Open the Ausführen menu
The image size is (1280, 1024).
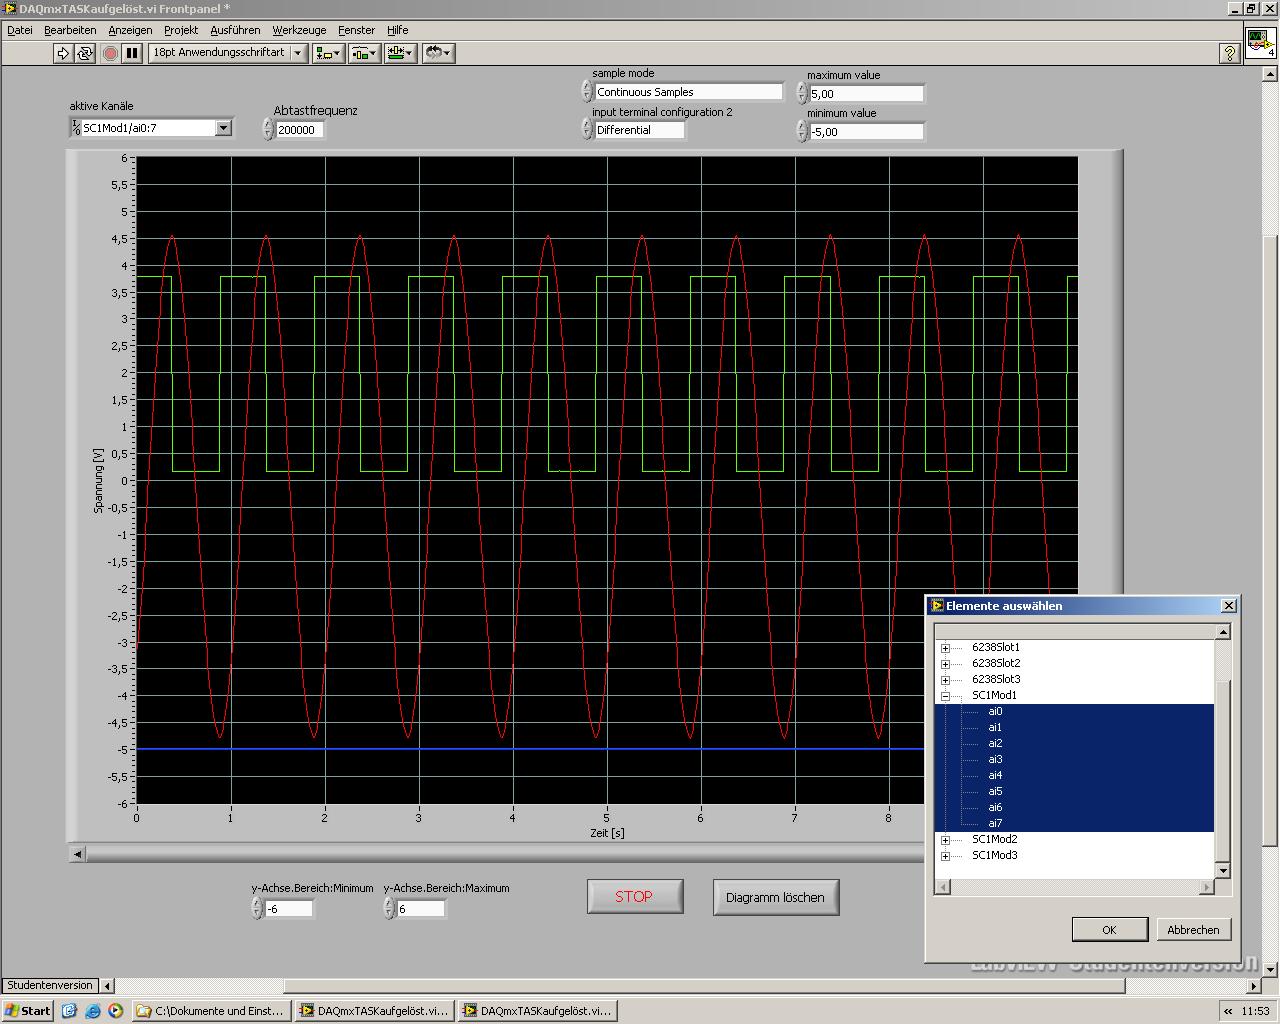click(x=235, y=30)
